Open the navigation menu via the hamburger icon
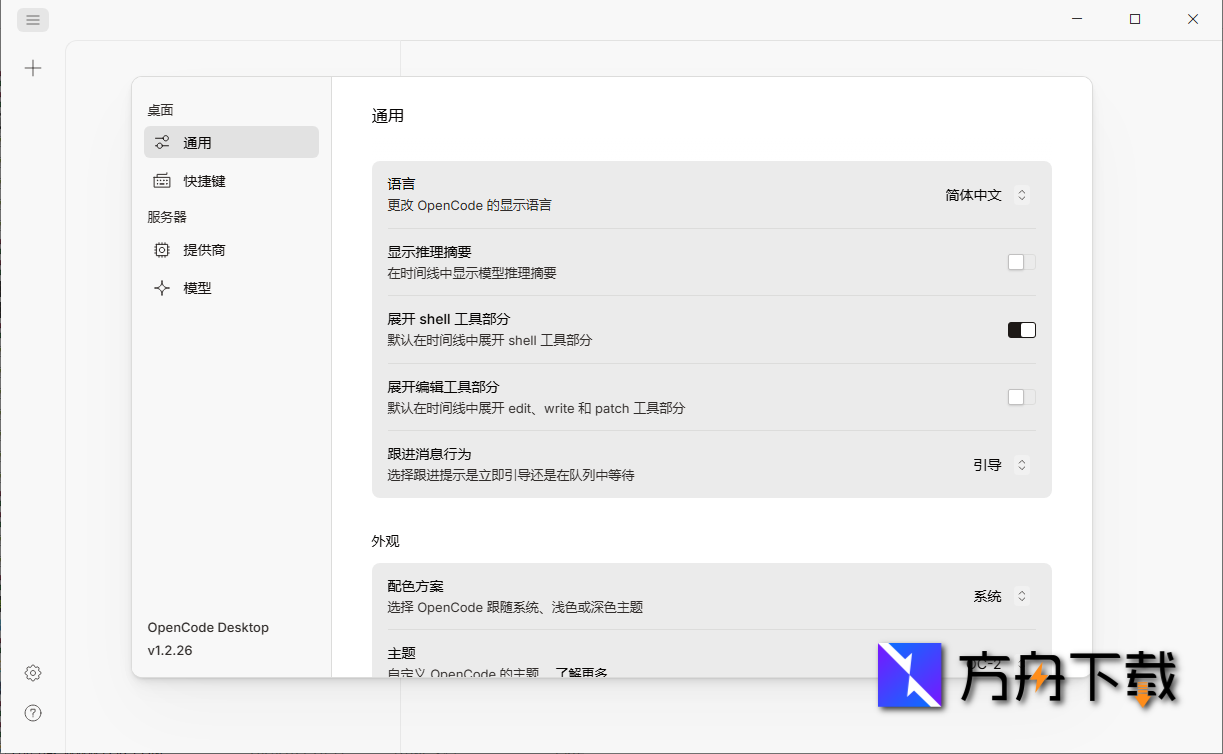 [x=32, y=19]
